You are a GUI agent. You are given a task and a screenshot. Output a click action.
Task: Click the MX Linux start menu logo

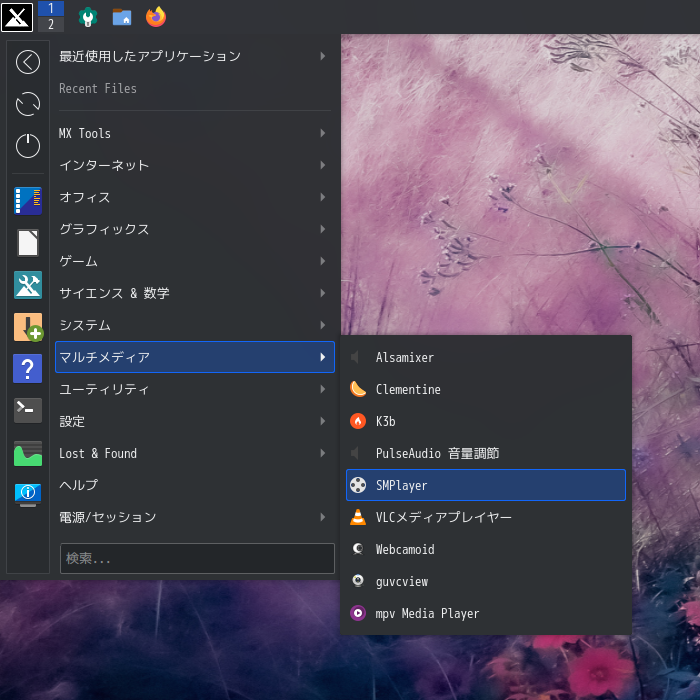pos(17,17)
